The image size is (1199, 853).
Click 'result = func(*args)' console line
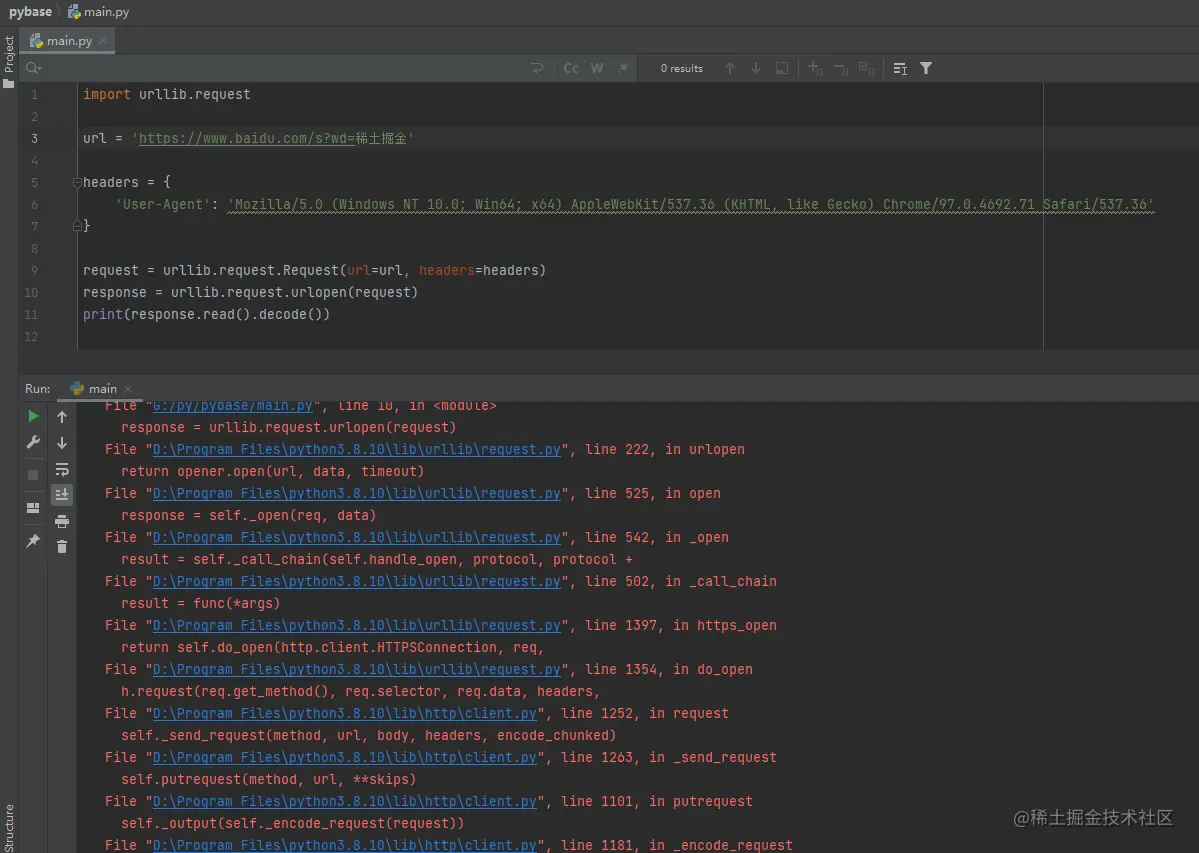pos(200,604)
